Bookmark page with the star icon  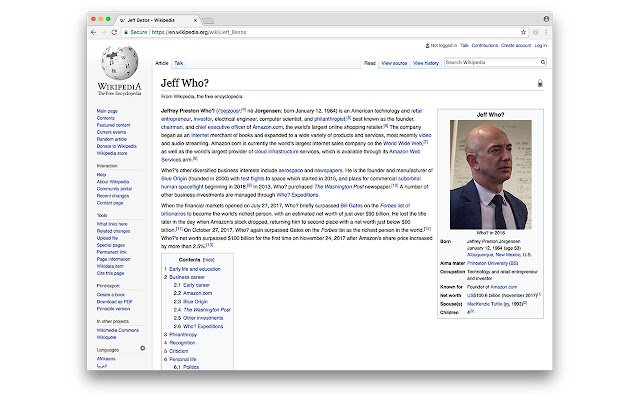coord(523,32)
